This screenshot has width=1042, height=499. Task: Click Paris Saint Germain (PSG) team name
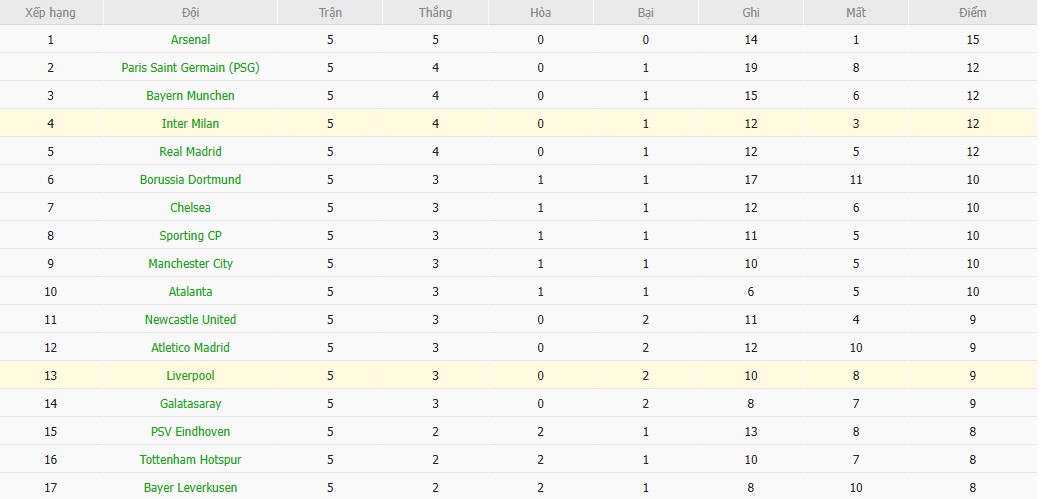pos(190,68)
